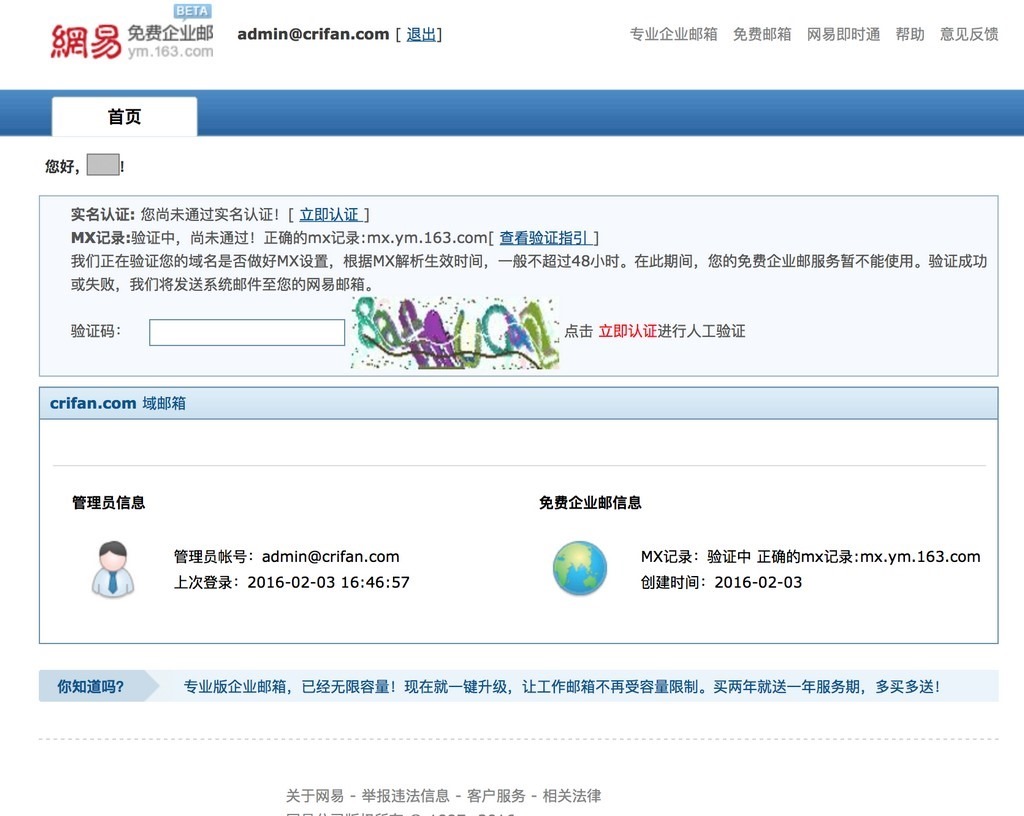This screenshot has height=816, width=1024.
Task: Open 免费邮箱 in top navigation
Action: (762, 34)
